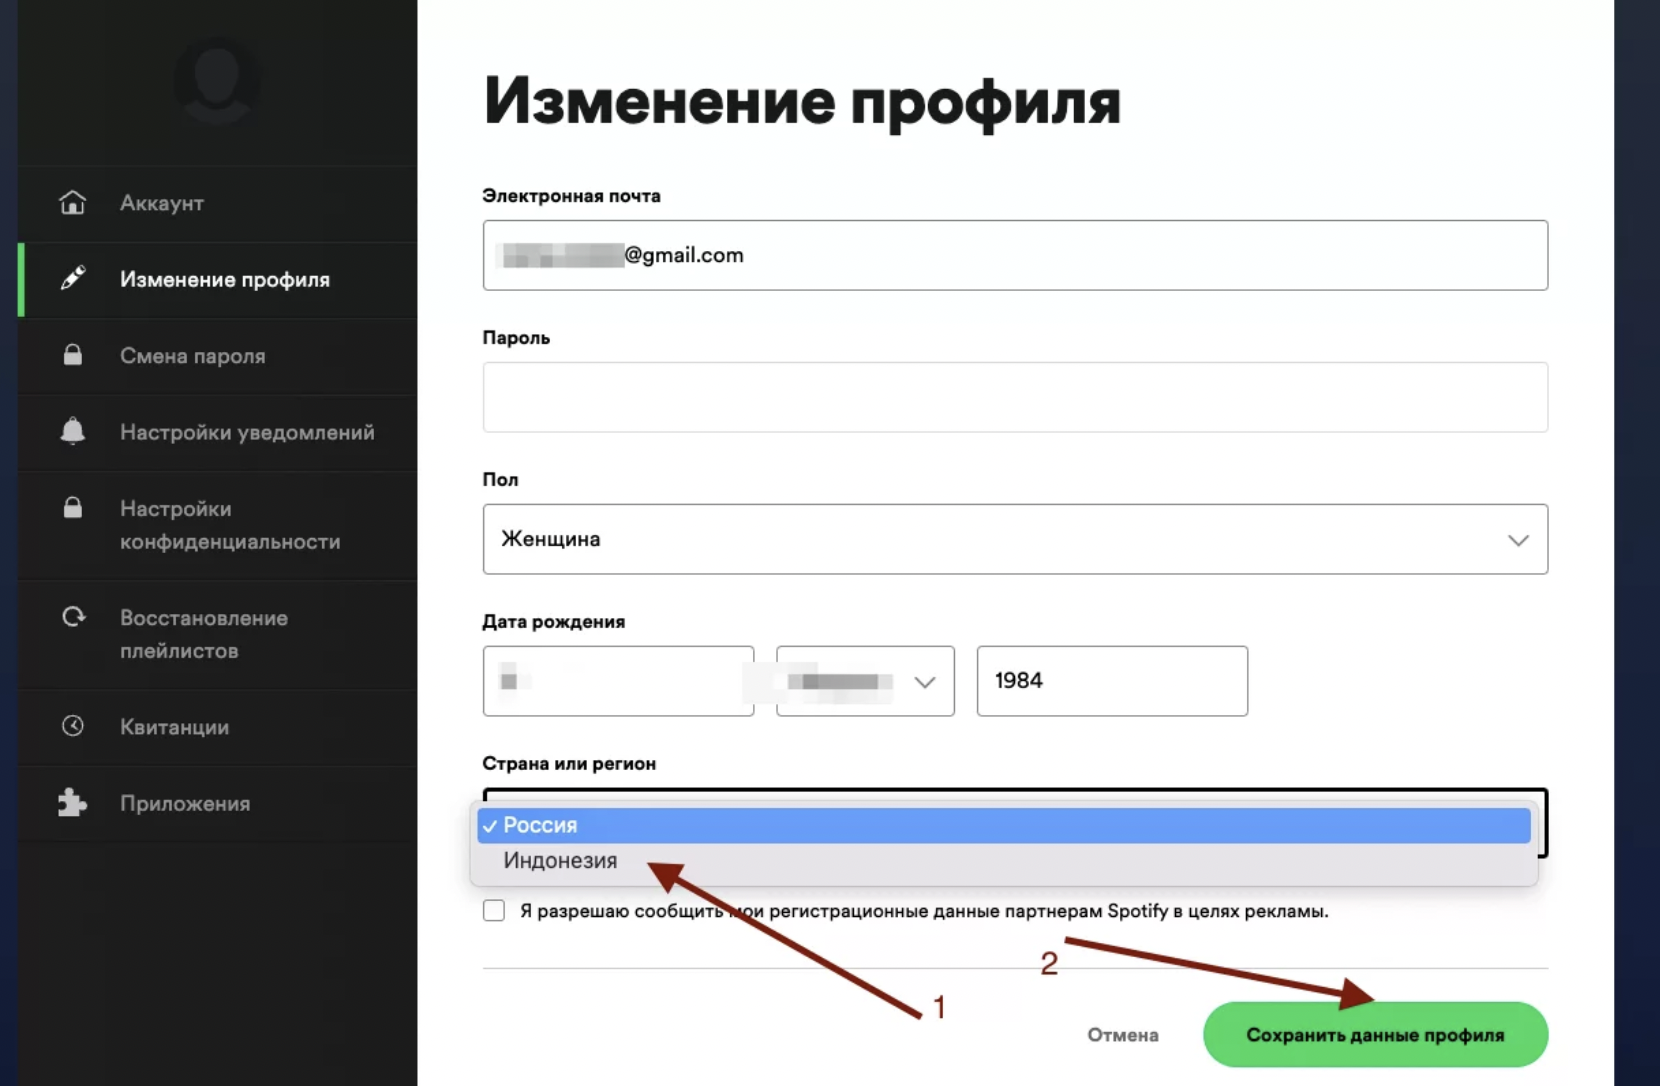Choose Россия in the country list
This screenshot has width=1660, height=1086.
click(1004, 825)
